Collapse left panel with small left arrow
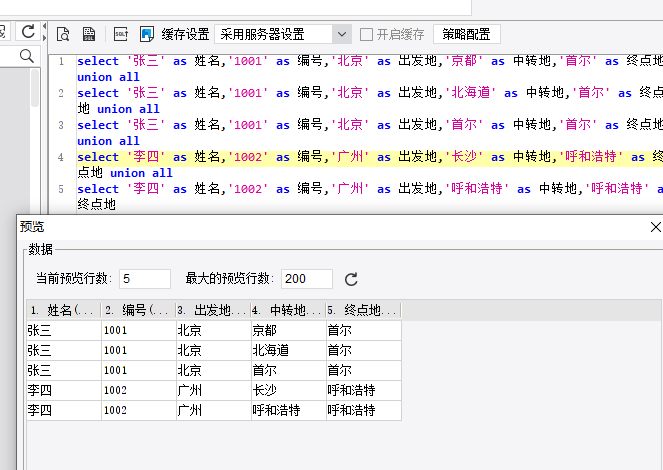Screen dimensions: 663x470 44,26
